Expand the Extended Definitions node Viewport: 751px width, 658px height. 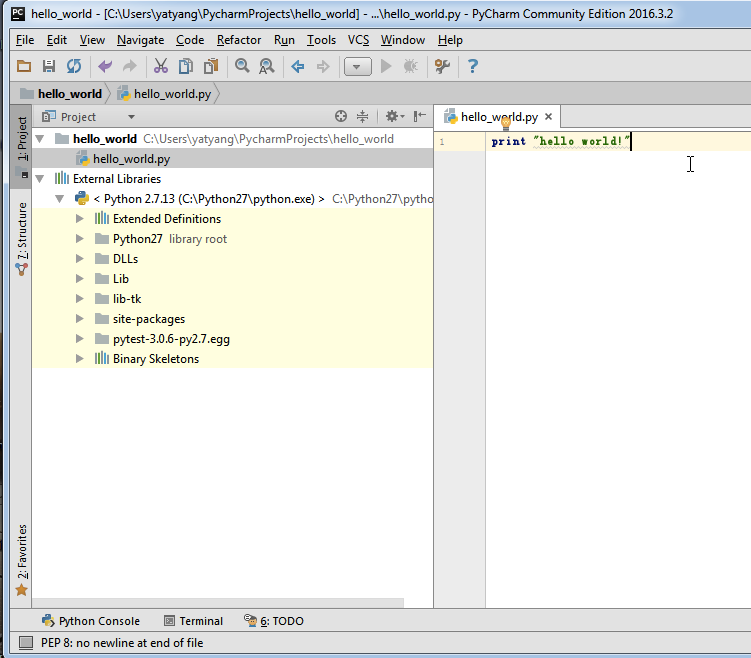point(80,219)
